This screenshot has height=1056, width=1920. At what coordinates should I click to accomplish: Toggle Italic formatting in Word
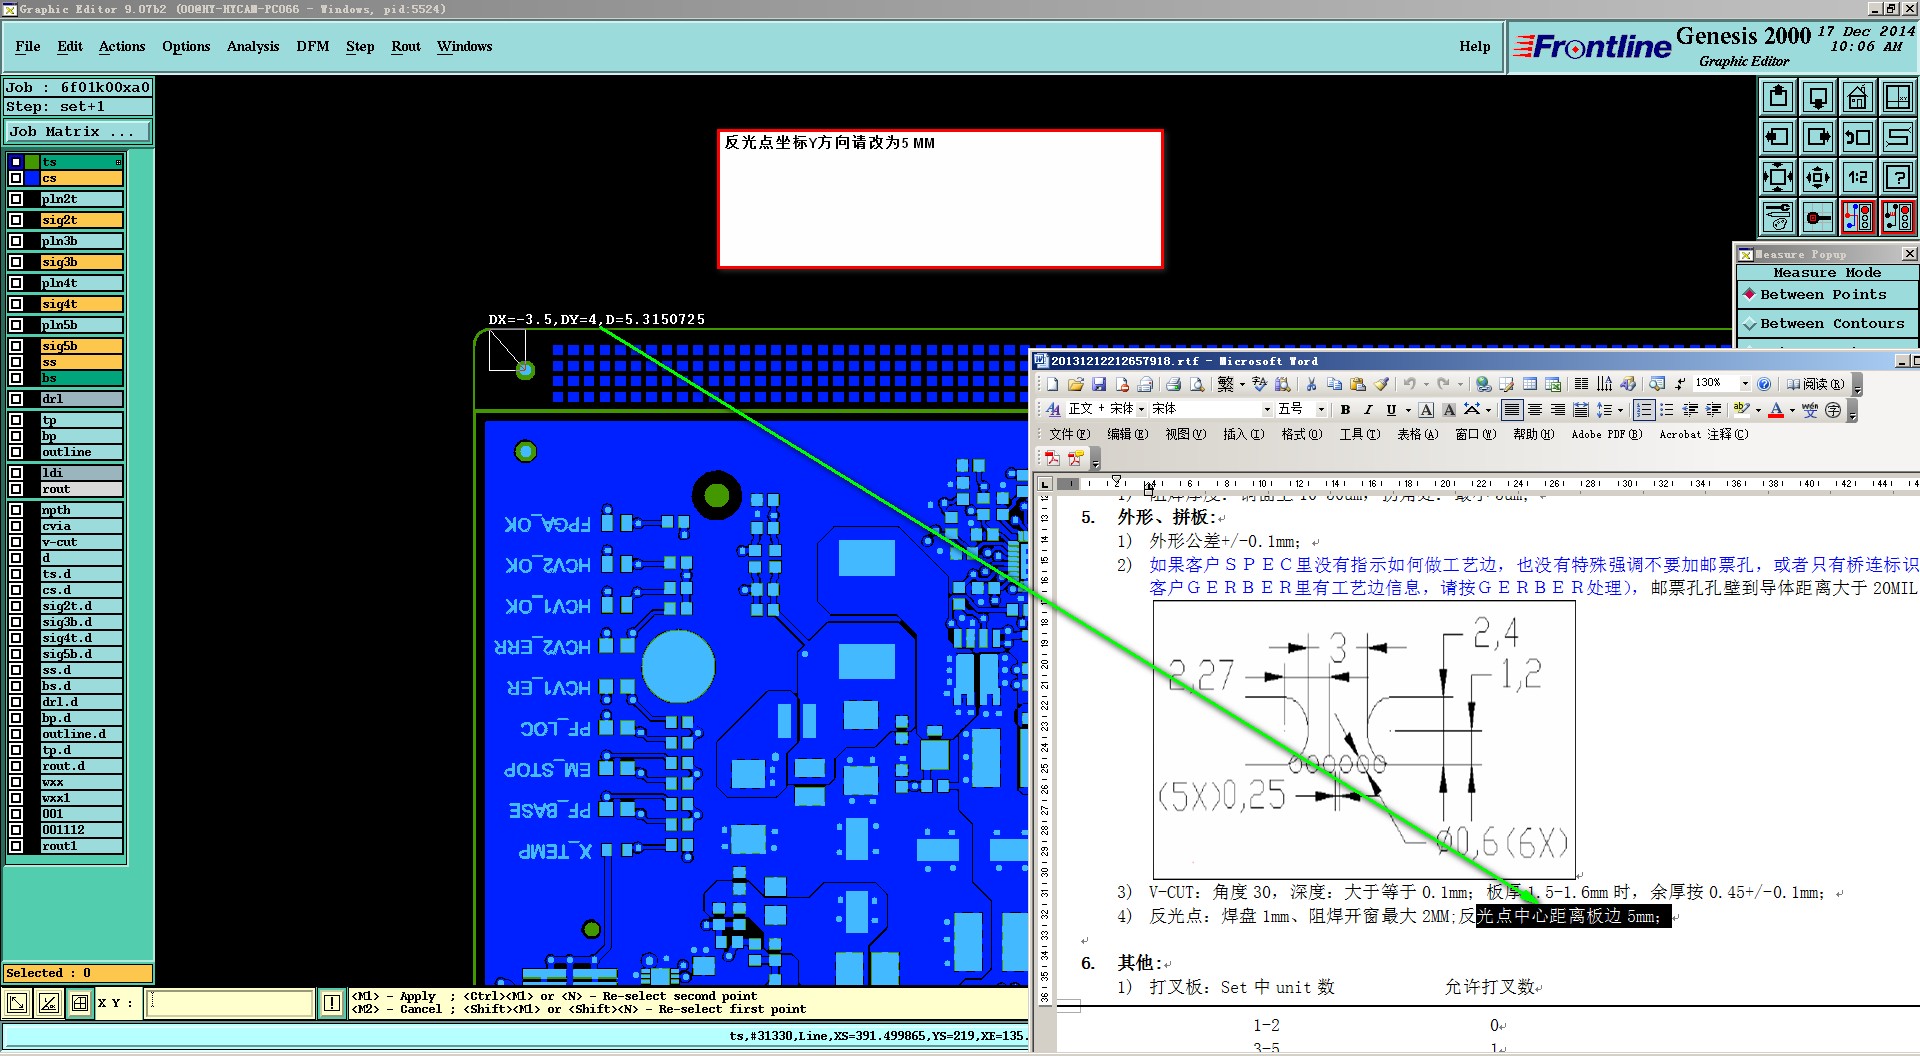pyautogui.click(x=1368, y=409)
